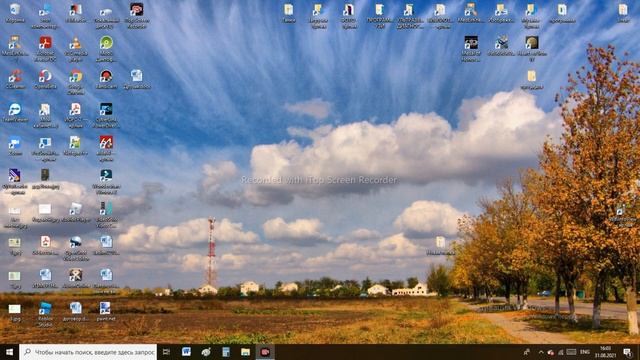Show hidden system tray icons
640x360 pixels.
point(541,352)
